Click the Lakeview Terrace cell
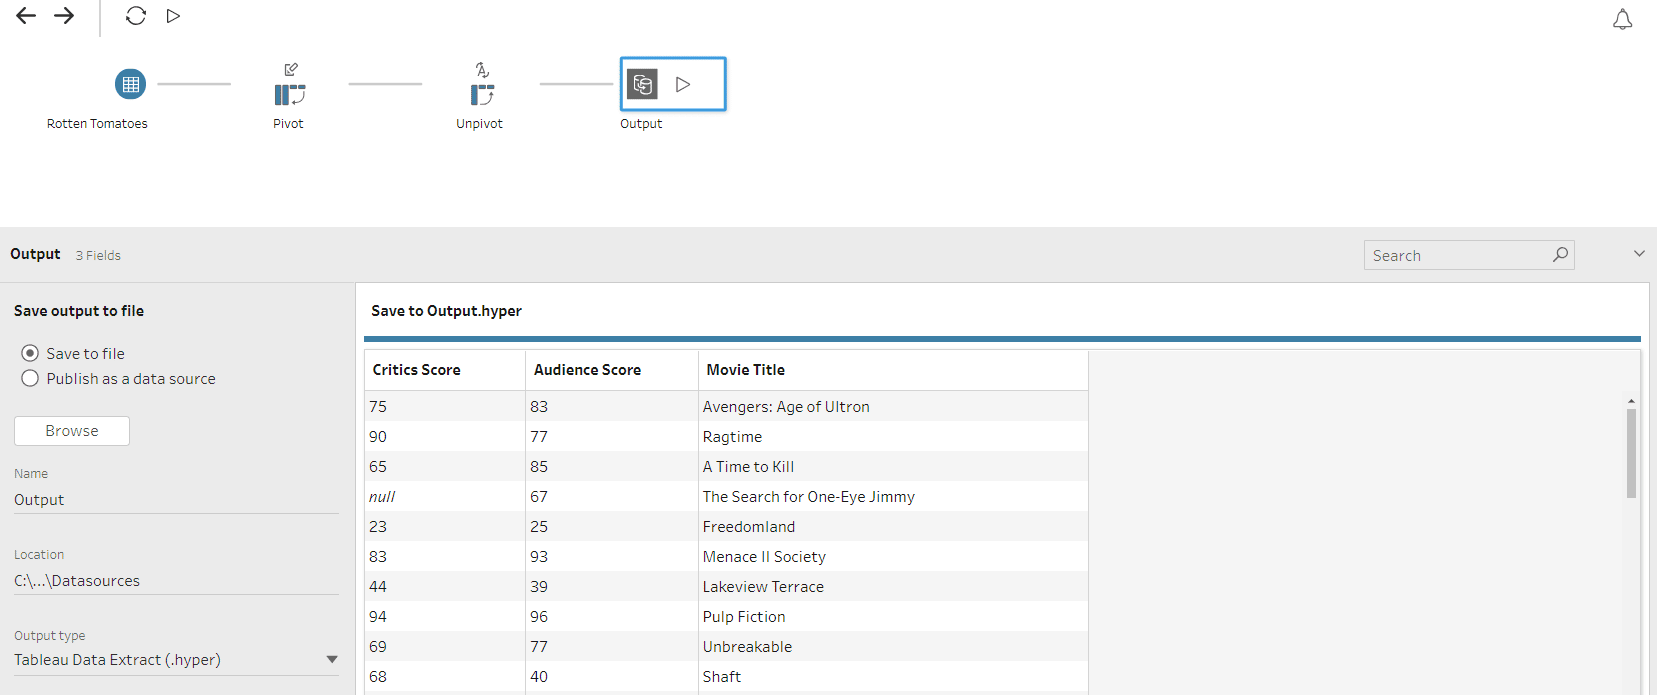Image resolution: width=1657 pixels, height=695 pixels. coord(893,586)
